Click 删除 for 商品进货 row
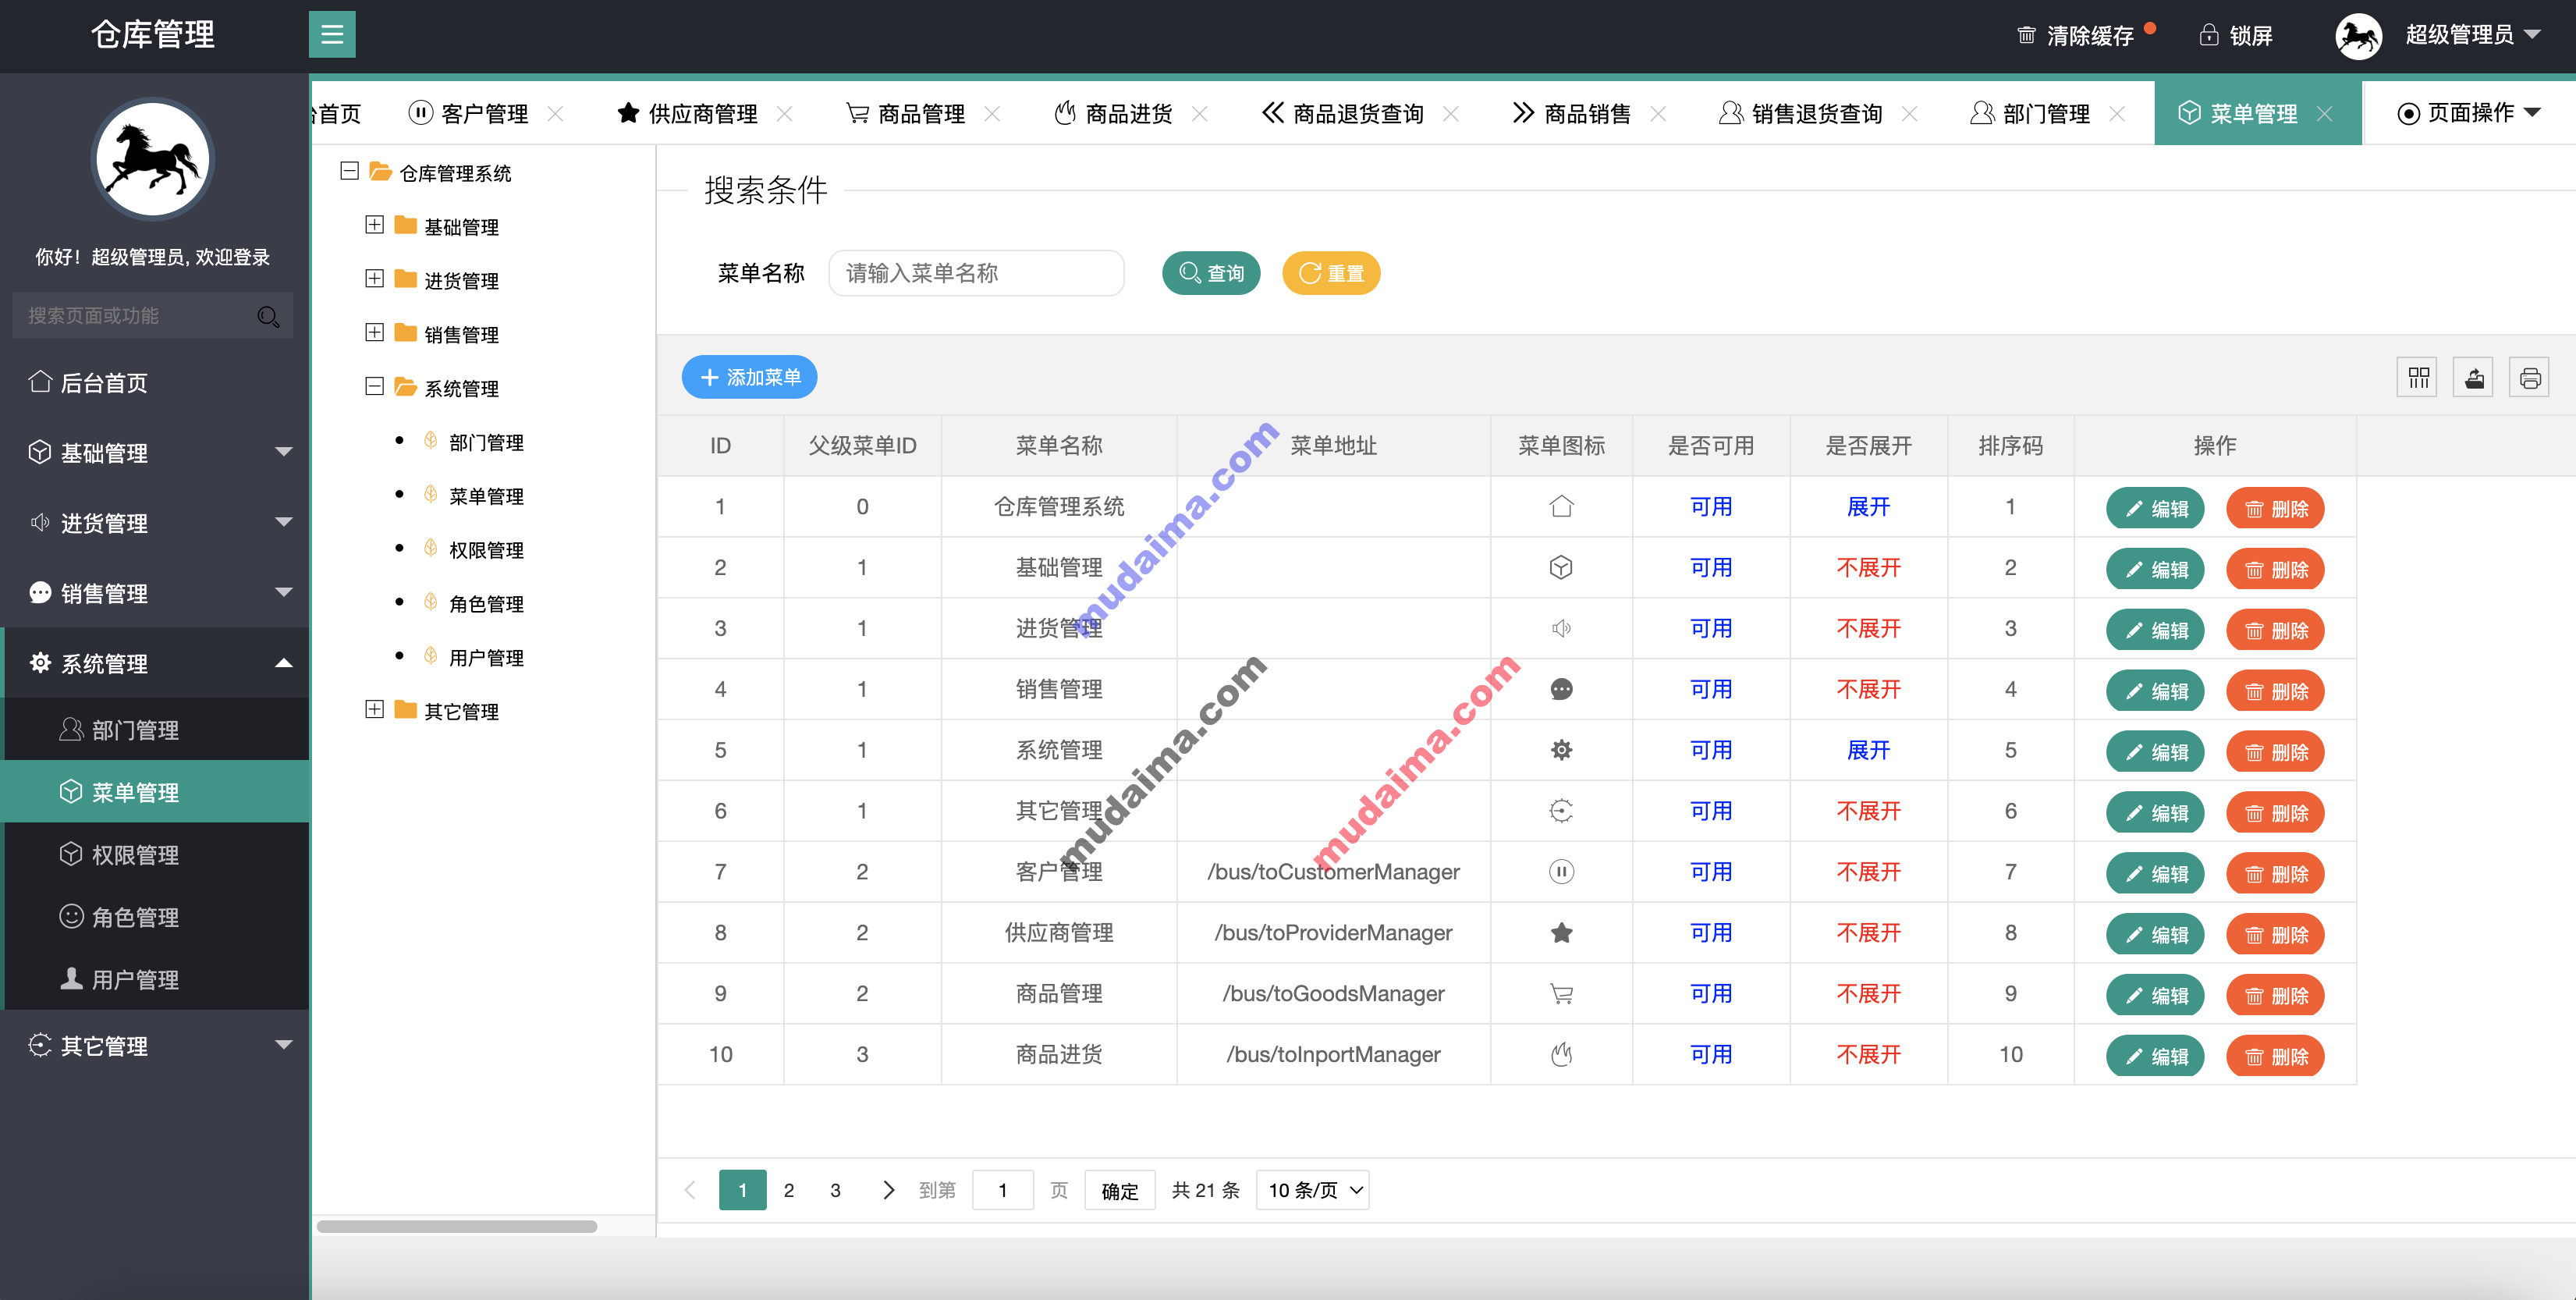The height and width of the screenshot is (1300, 2576). click(x=2275, y=1056)
